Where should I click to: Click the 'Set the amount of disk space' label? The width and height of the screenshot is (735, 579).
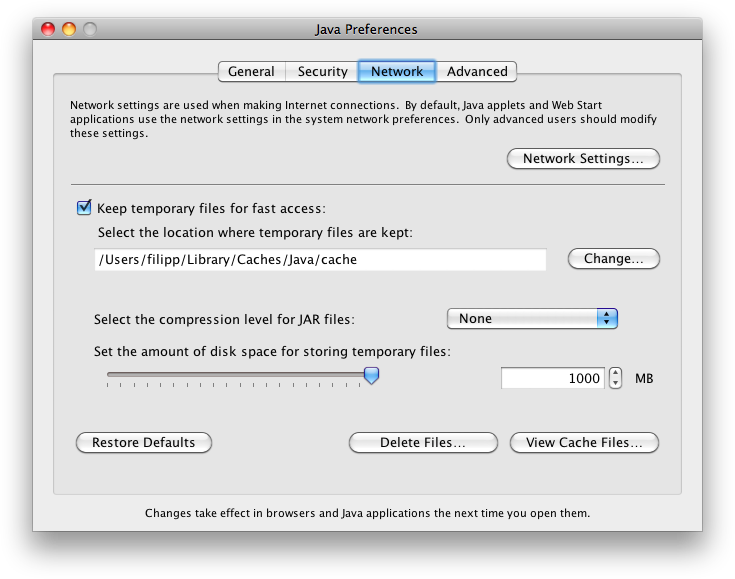point(272,352)
